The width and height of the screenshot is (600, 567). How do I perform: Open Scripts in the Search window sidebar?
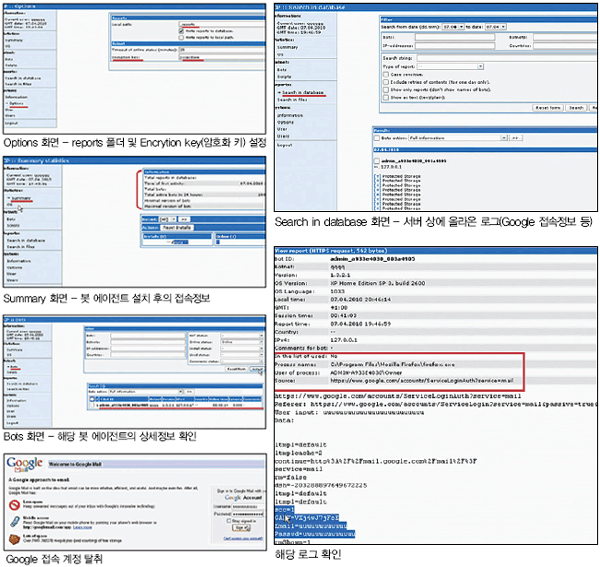284,77
